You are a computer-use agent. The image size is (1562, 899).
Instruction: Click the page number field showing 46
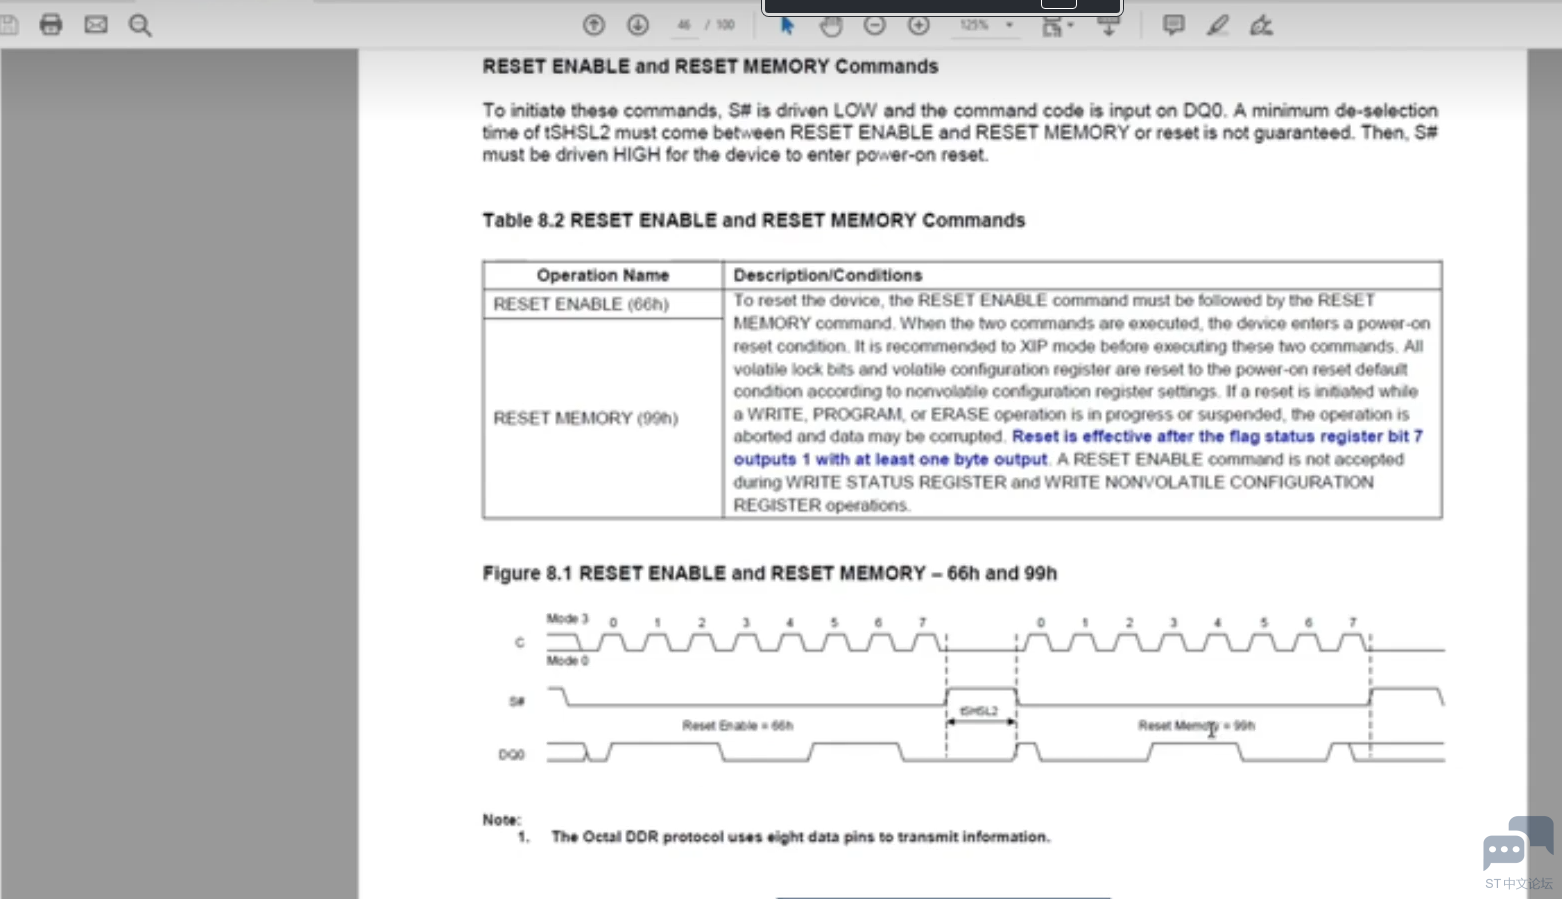pos(684,25)
